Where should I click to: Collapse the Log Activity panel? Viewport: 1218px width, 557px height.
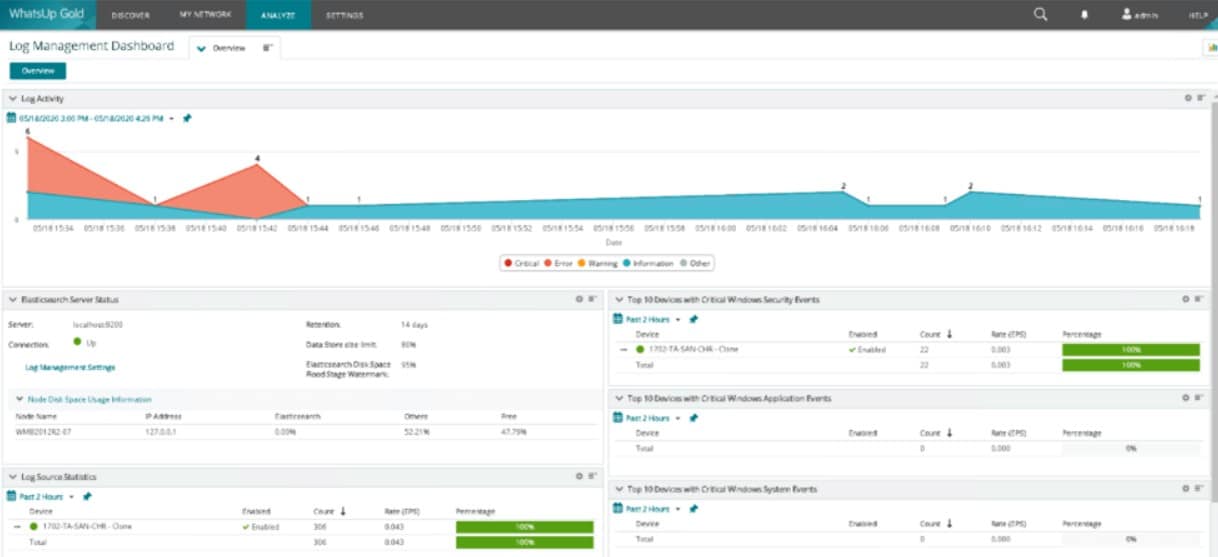coord(13,99)
